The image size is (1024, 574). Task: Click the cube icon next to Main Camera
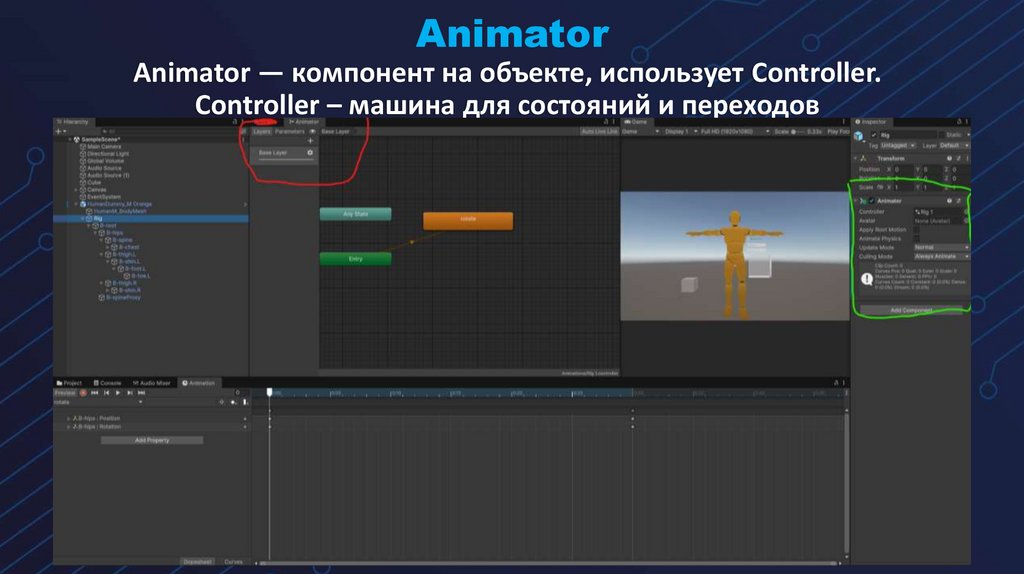(x=83, y=147)
